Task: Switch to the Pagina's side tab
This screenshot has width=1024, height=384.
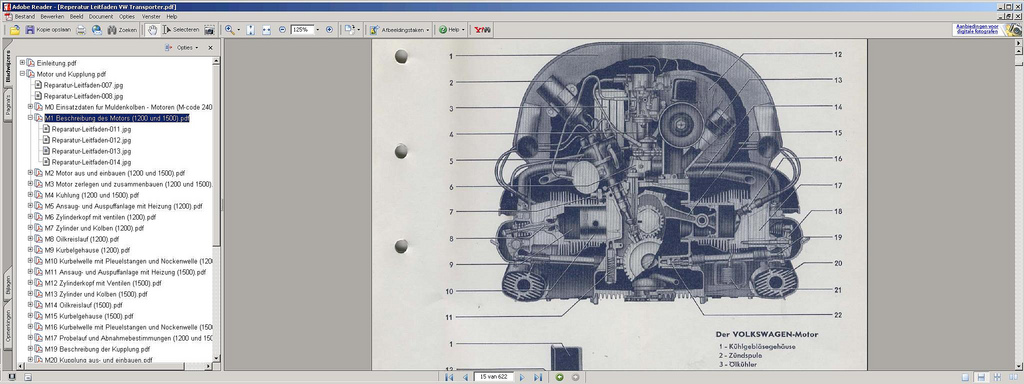Action: click(x=8, y=105)
